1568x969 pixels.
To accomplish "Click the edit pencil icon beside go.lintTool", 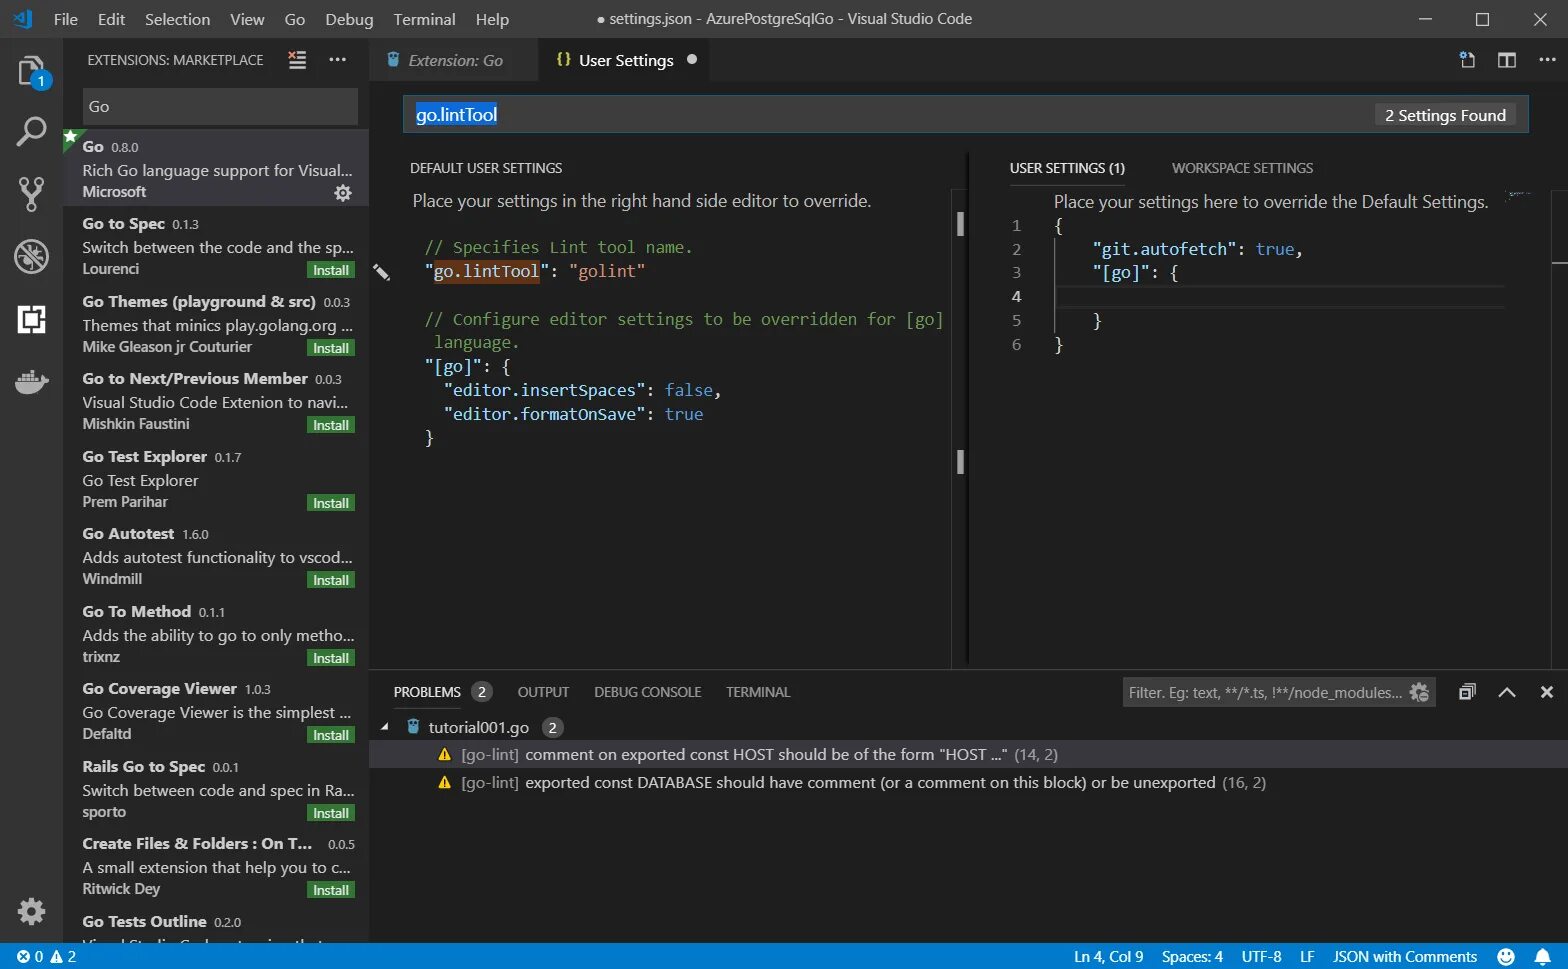I will (x=381, y=271).
